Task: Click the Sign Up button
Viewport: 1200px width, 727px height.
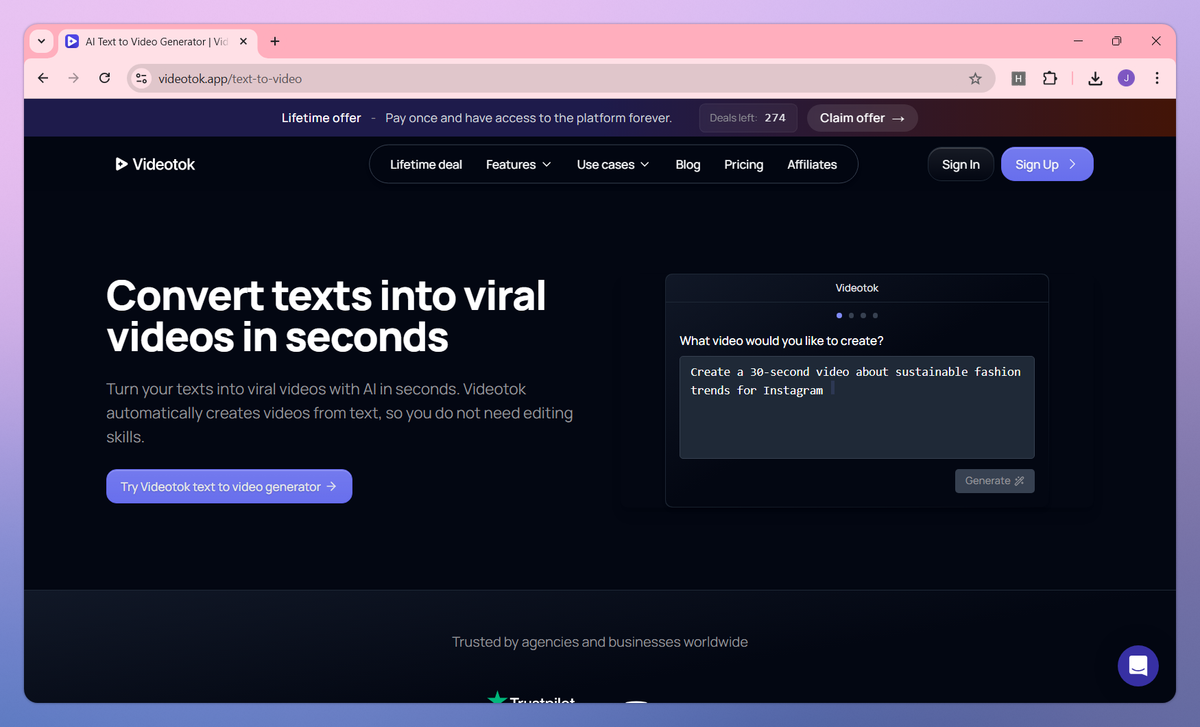Action: [x=1047, y=164]
